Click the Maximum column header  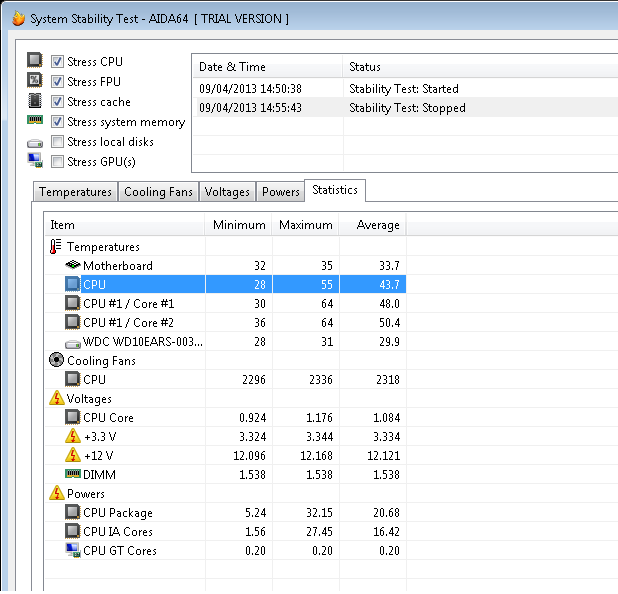[305, 225]
